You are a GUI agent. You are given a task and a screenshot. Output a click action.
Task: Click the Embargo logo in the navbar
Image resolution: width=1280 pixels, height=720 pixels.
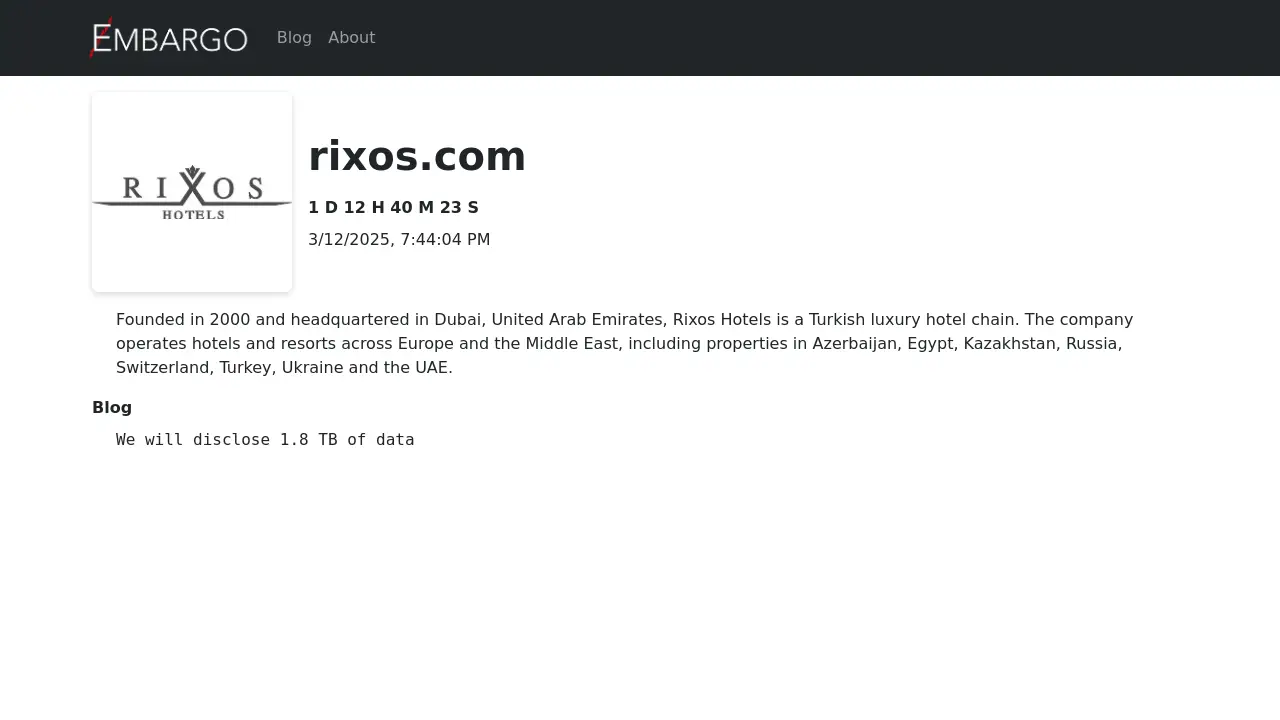[170, 38]
